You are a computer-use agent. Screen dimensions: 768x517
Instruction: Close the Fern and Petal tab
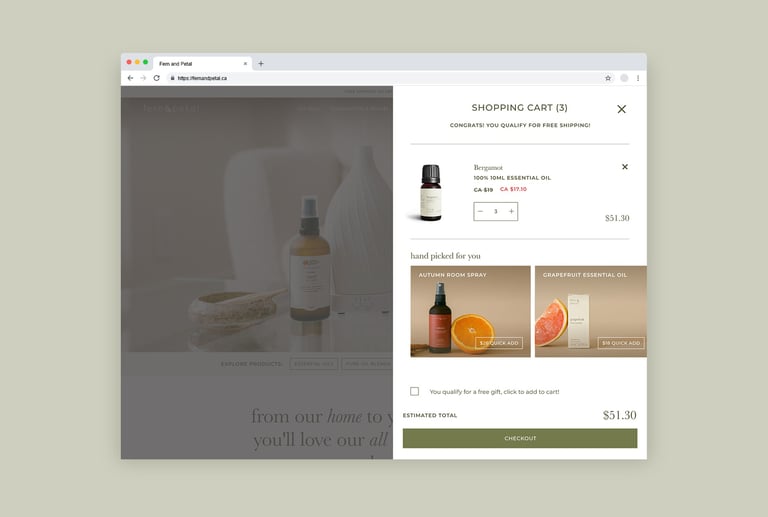245,64
